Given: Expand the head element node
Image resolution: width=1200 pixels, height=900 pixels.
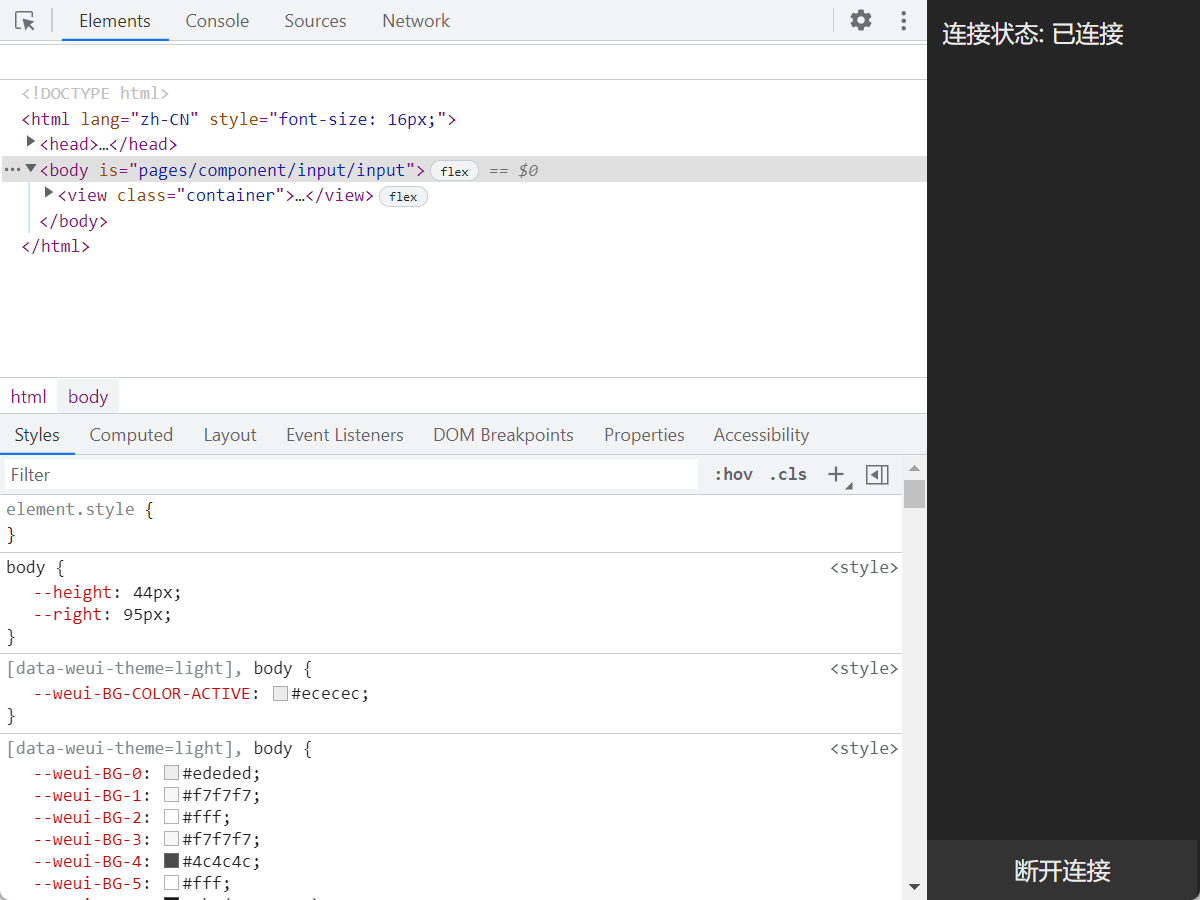Looking at the screenshot, I should pyautogui.click(x=31, y=143).
